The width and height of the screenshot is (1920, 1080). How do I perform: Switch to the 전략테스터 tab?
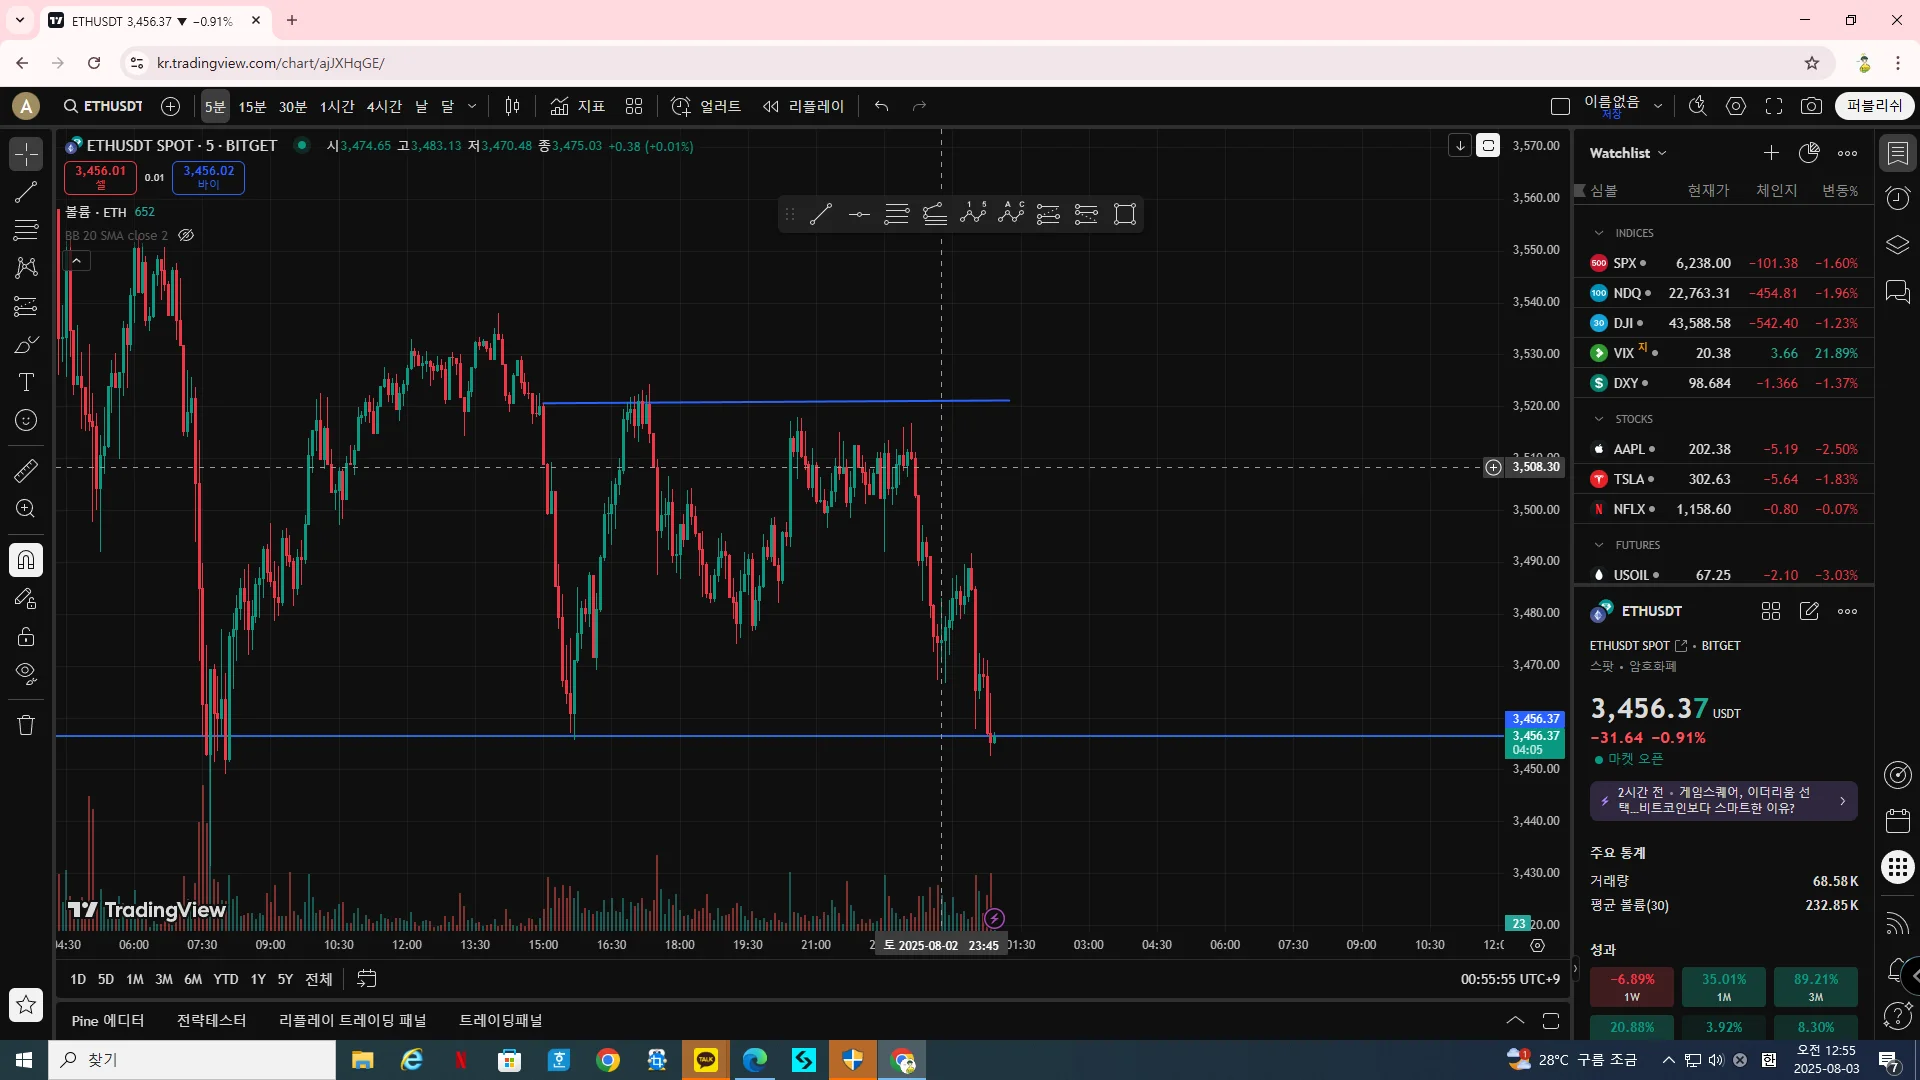(211, 1021)
